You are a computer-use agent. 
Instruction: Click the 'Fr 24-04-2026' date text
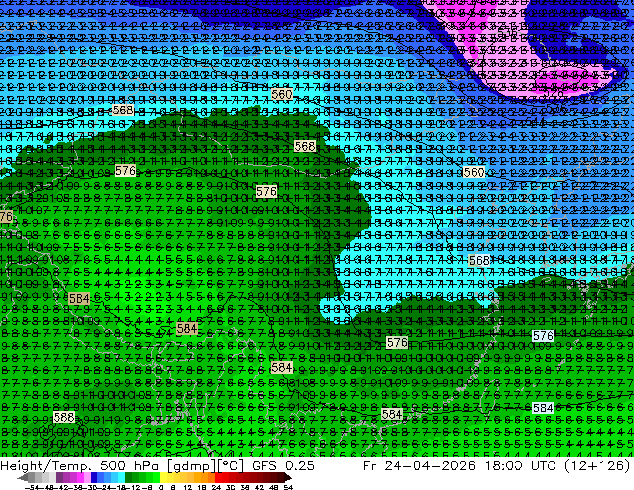[x=419, y=466]
